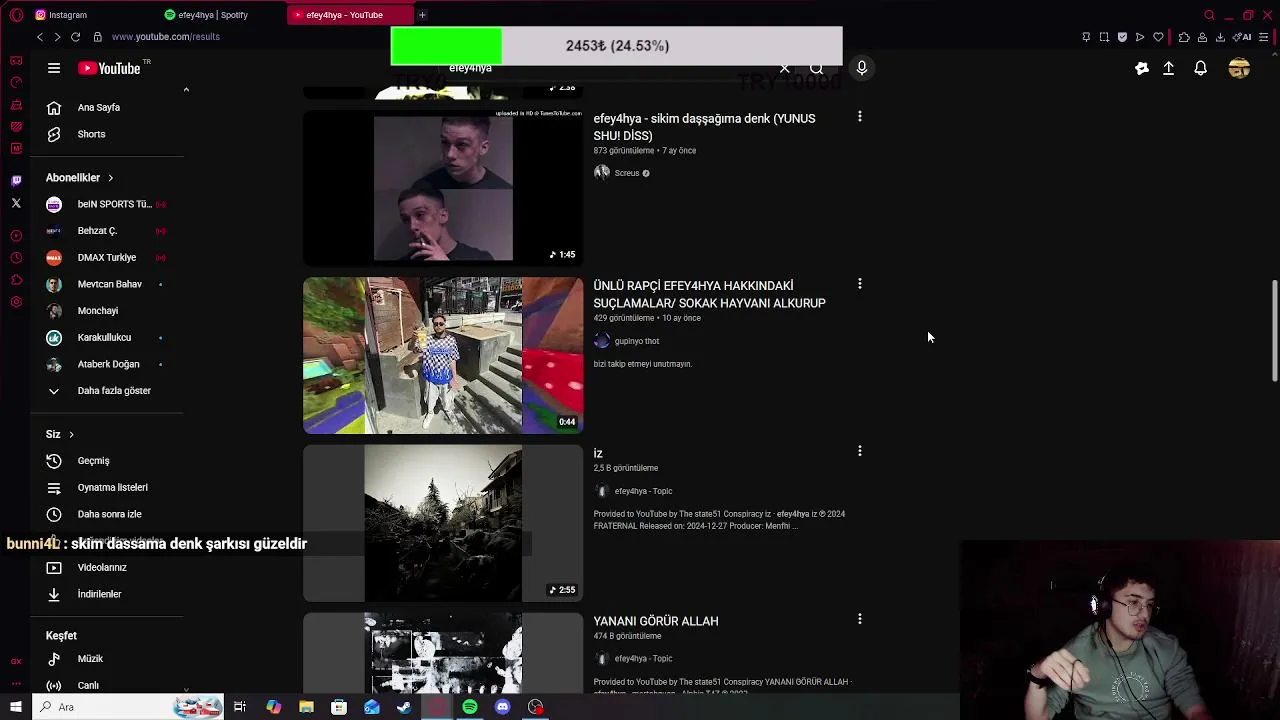Viewport: 1280px width, 720px height.
Task: Open Discord from the Windows taskbar
Action: [503, 707]
